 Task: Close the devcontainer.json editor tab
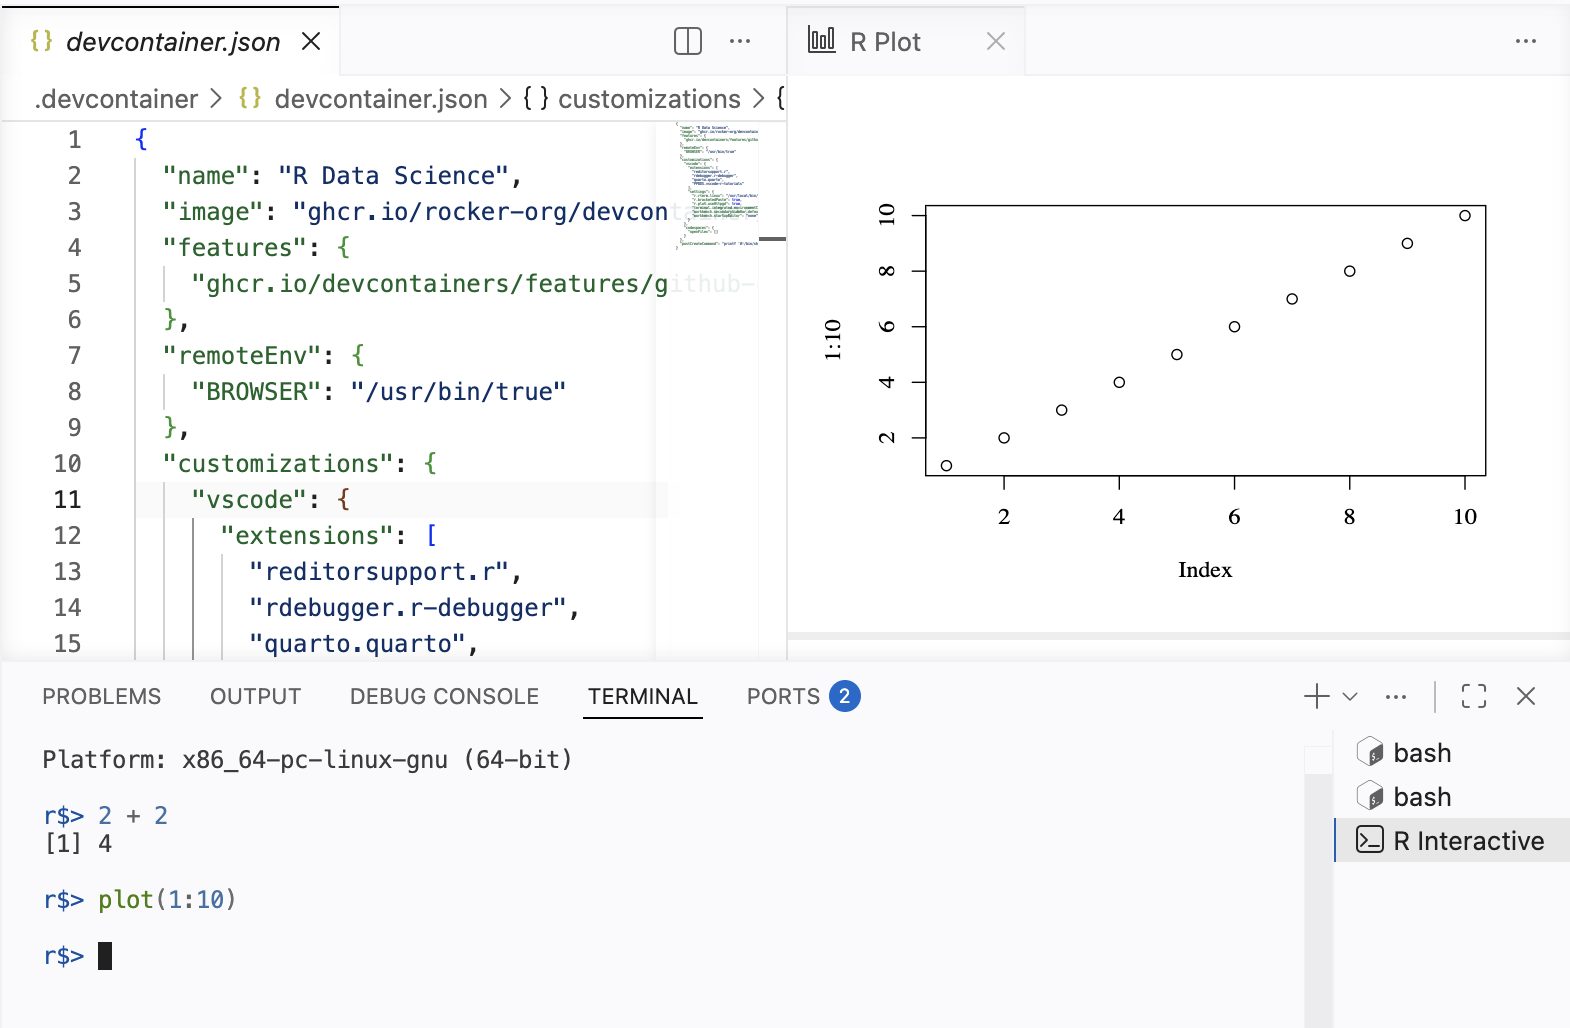(x=311, y=41)
